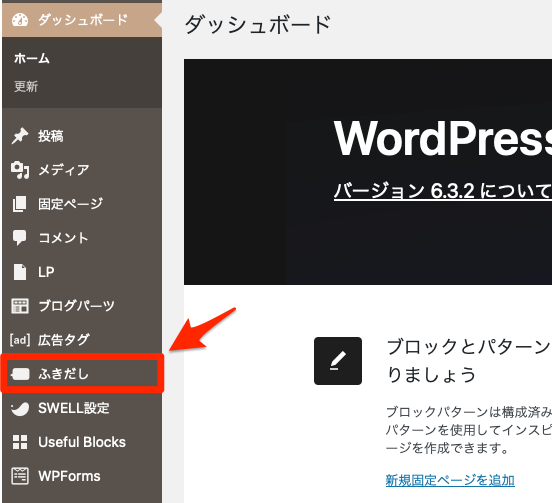The image size is (552, 503).
Task: Click the WPForms form icon
Action: click(x=20, y=476)
